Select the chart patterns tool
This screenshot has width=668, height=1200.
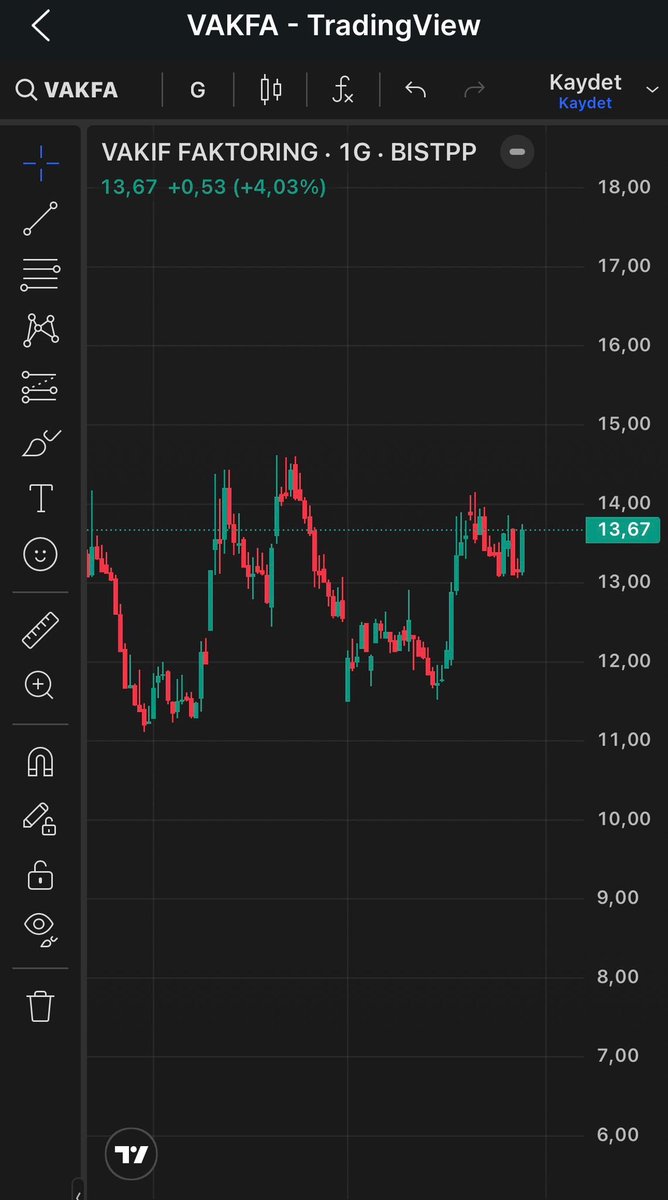click(41, 329)
